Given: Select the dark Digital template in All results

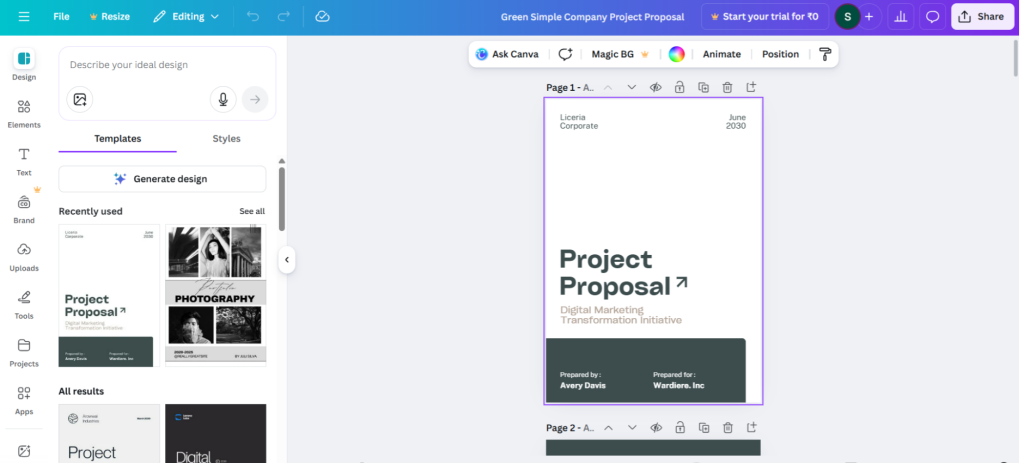Looking at the screenshot, I should coord(216,433).
